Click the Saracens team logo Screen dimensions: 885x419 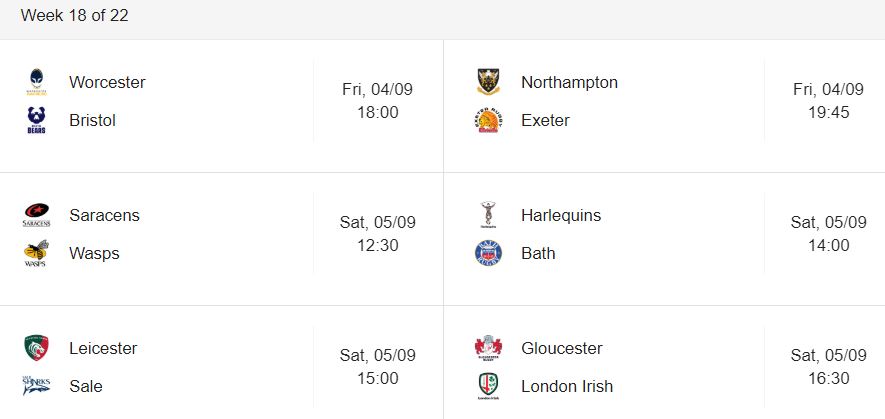click(x=37, y=215)
